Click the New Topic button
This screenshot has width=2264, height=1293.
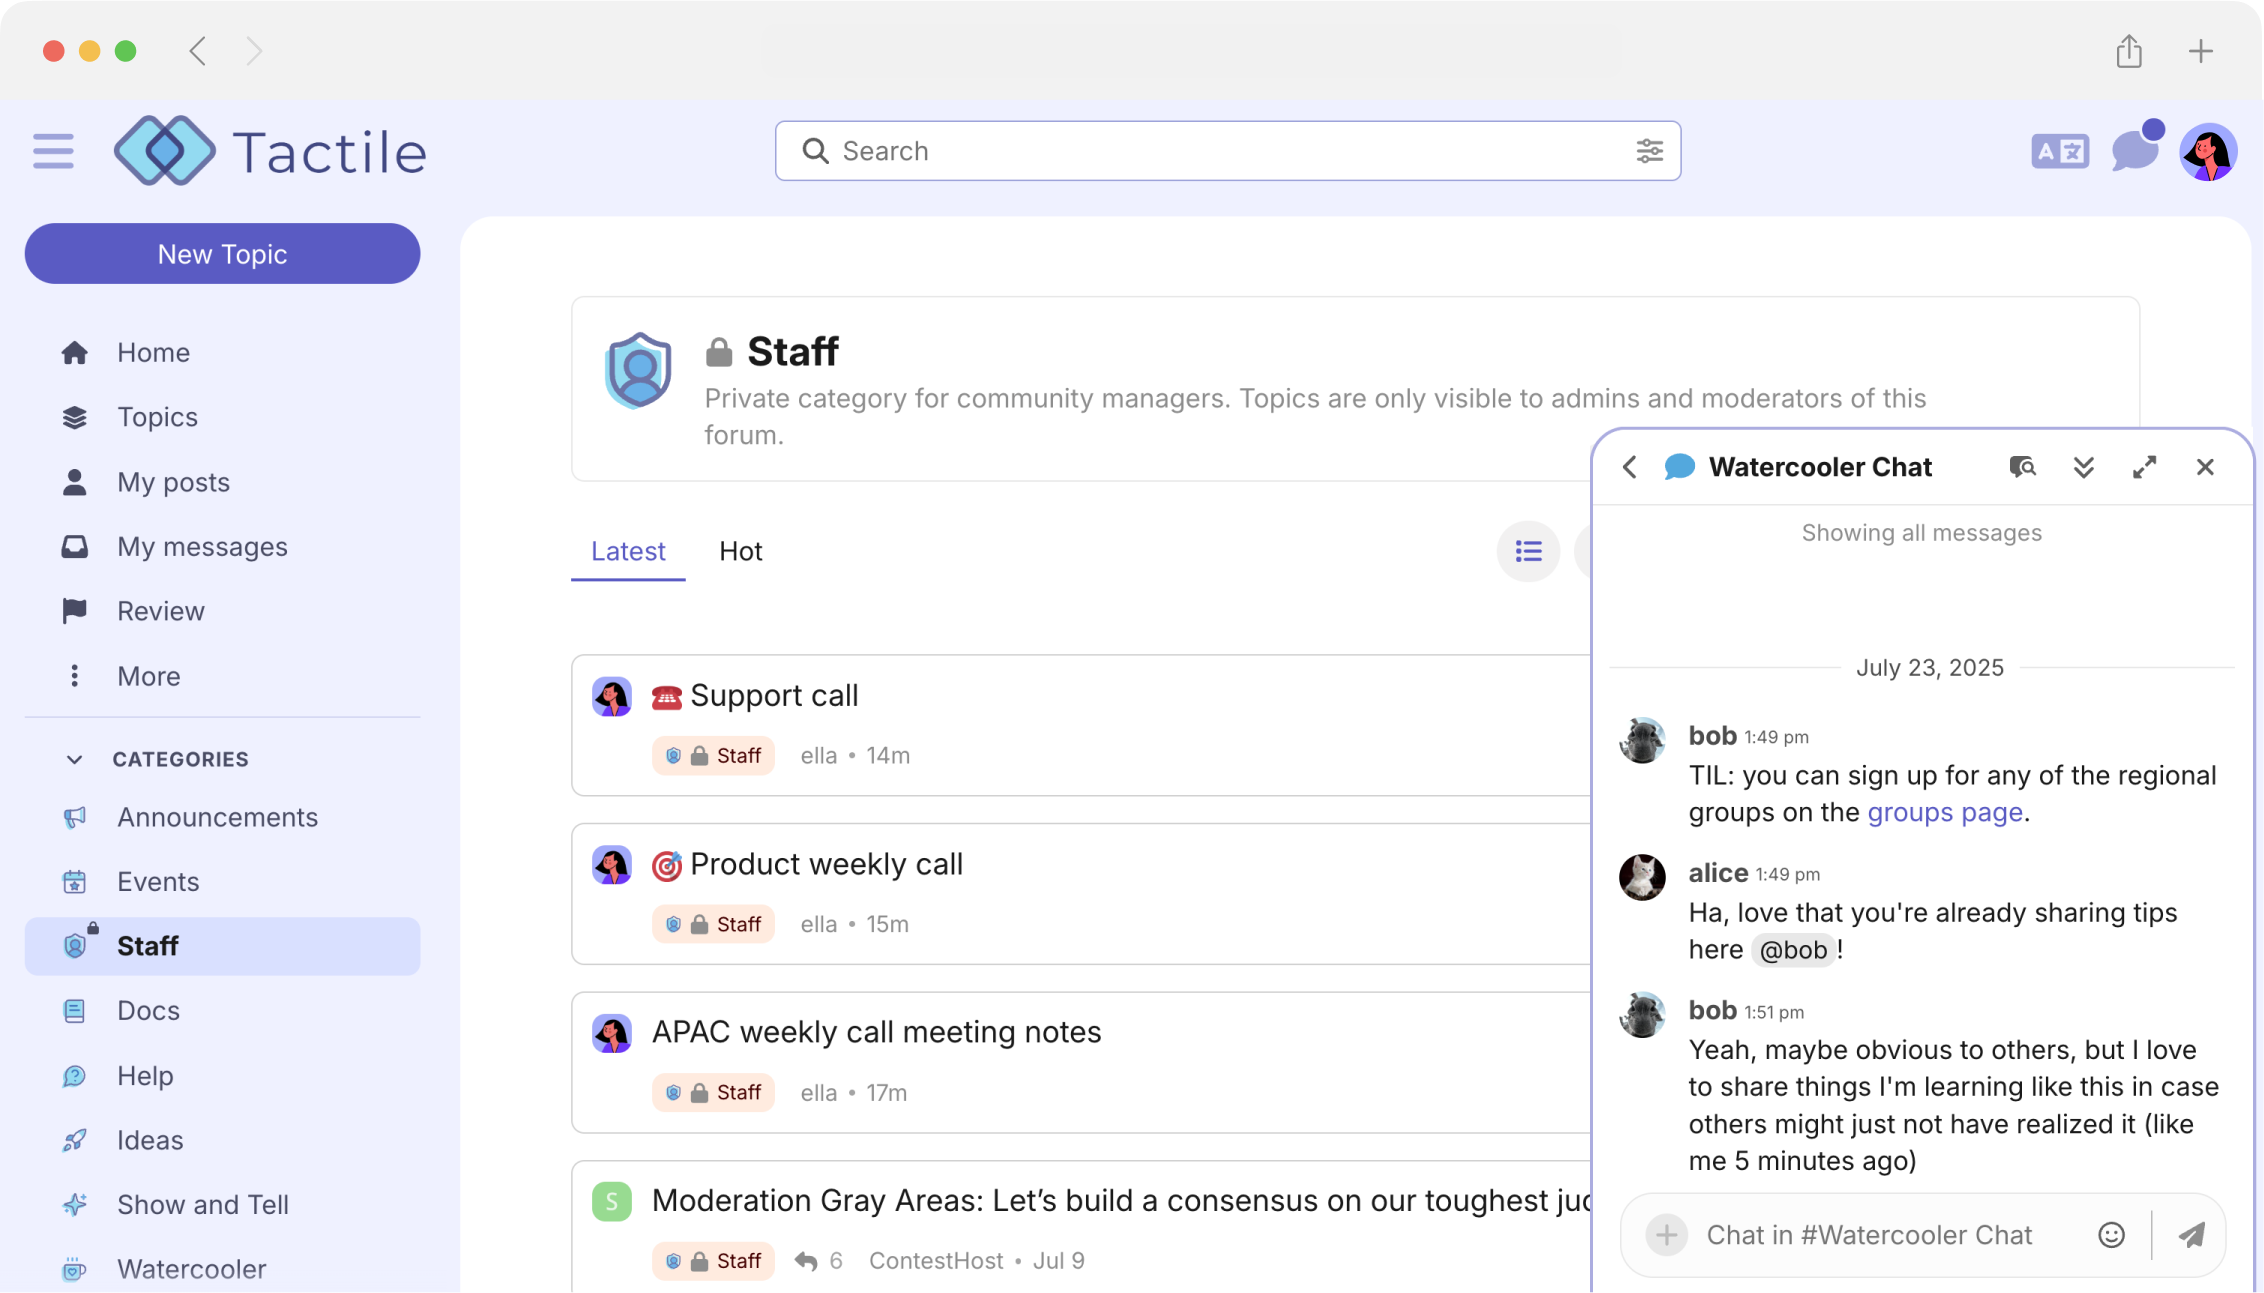[x=222, y=253]
